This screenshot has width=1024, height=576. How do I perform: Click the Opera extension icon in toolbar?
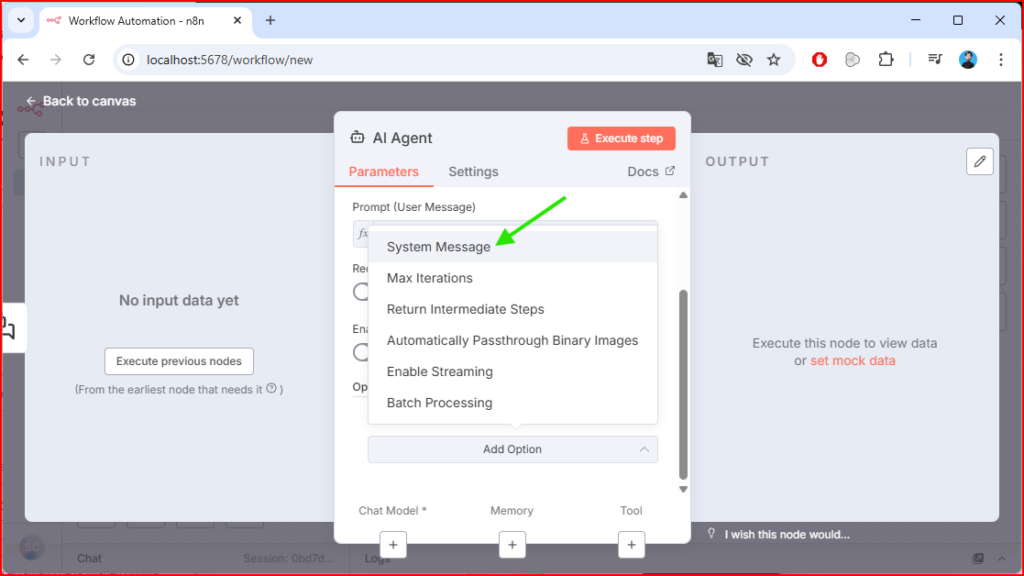click(x=819, y=60)
